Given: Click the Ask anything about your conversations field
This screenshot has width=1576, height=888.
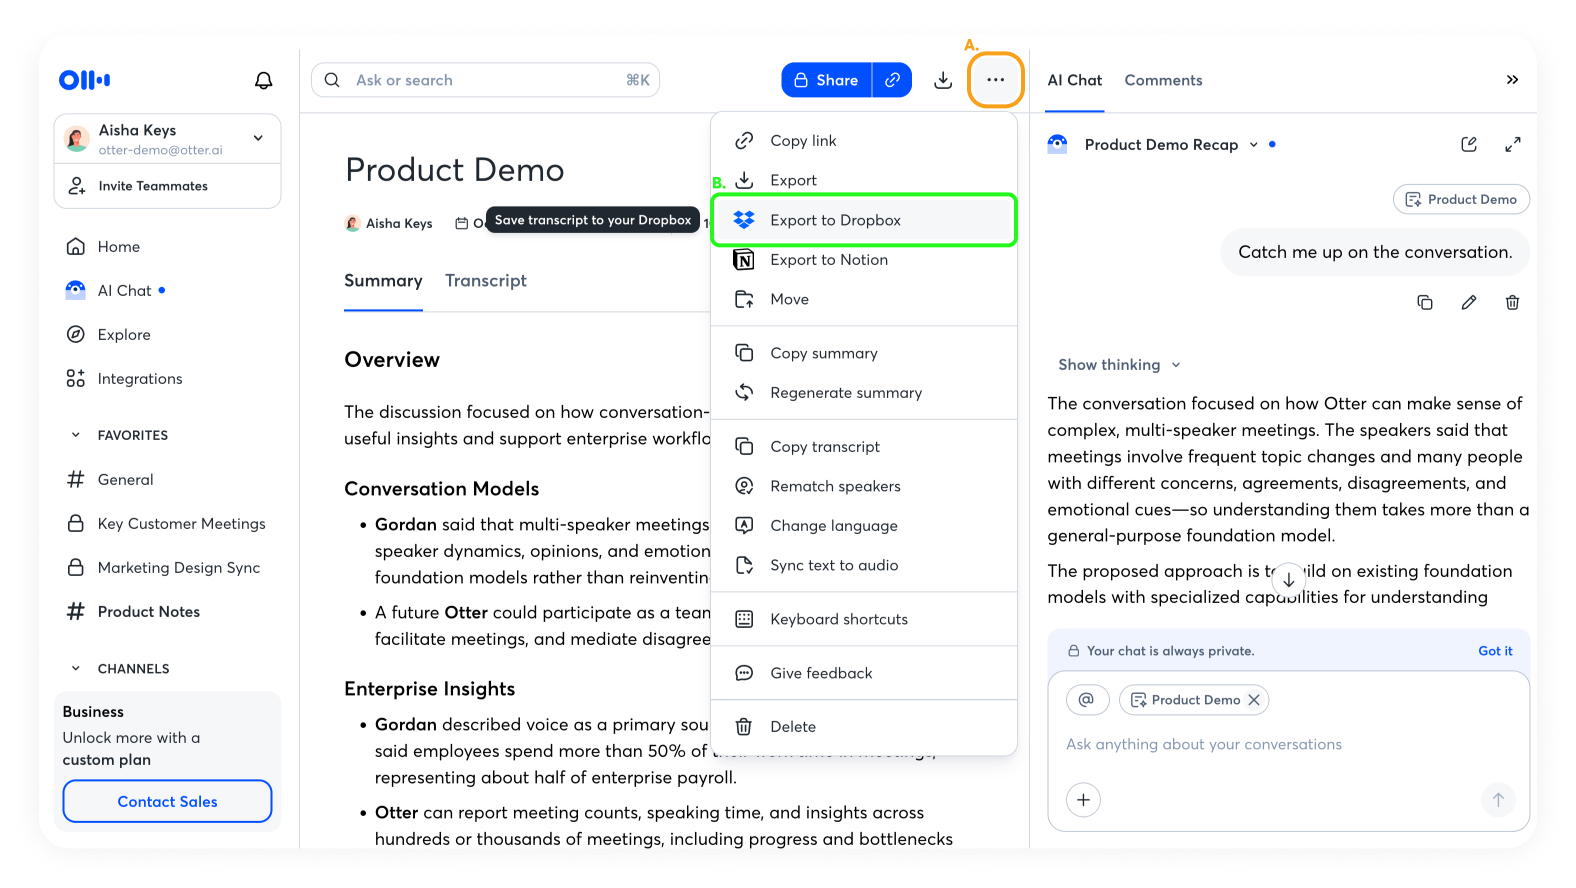Looking at the screenshot, I should pos(1204,744).
